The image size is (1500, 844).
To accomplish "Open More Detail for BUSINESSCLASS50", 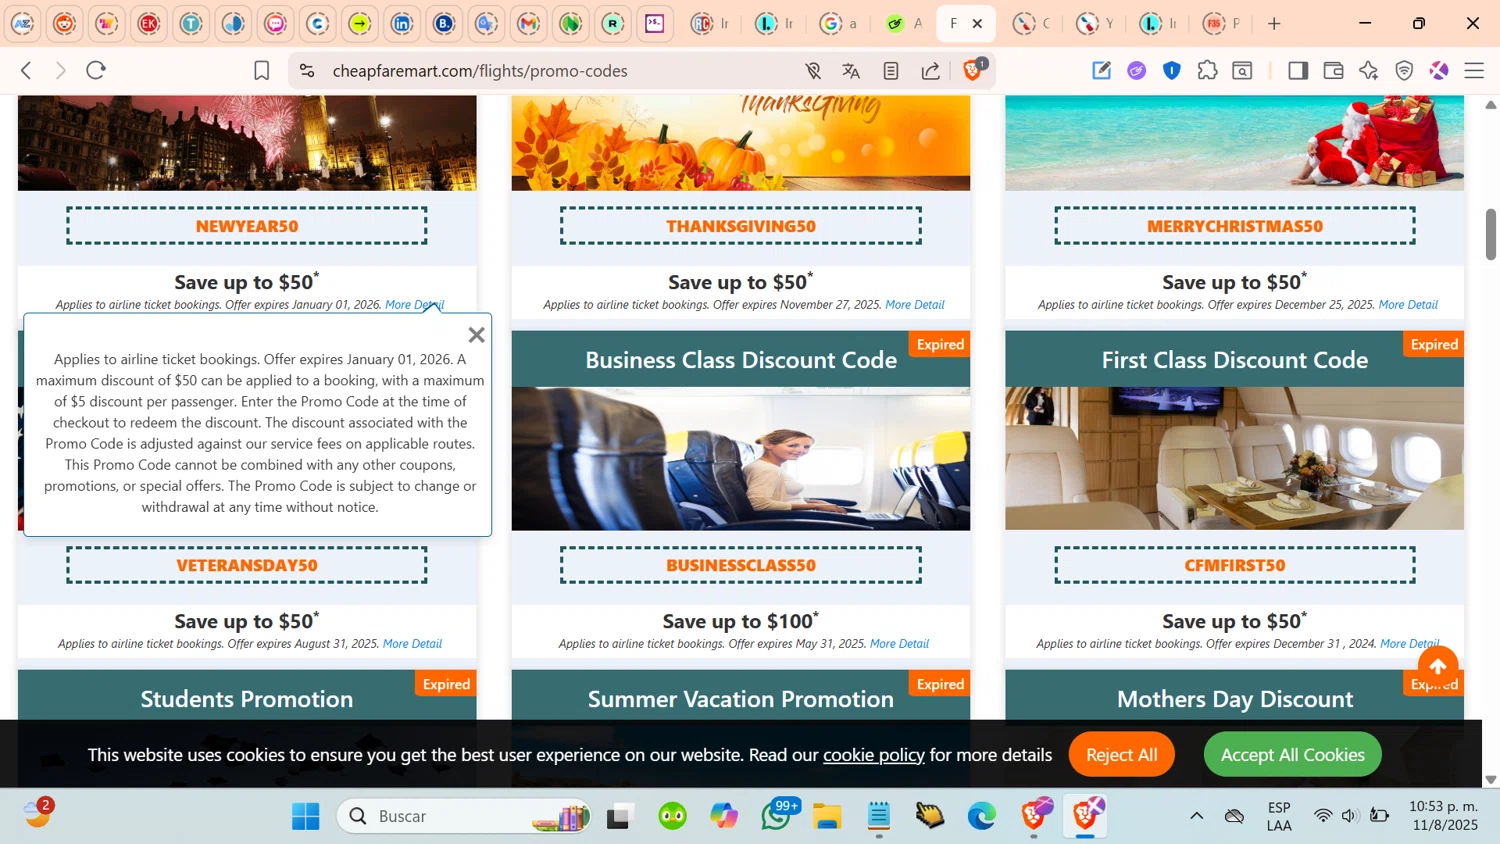I will (899, 644).
